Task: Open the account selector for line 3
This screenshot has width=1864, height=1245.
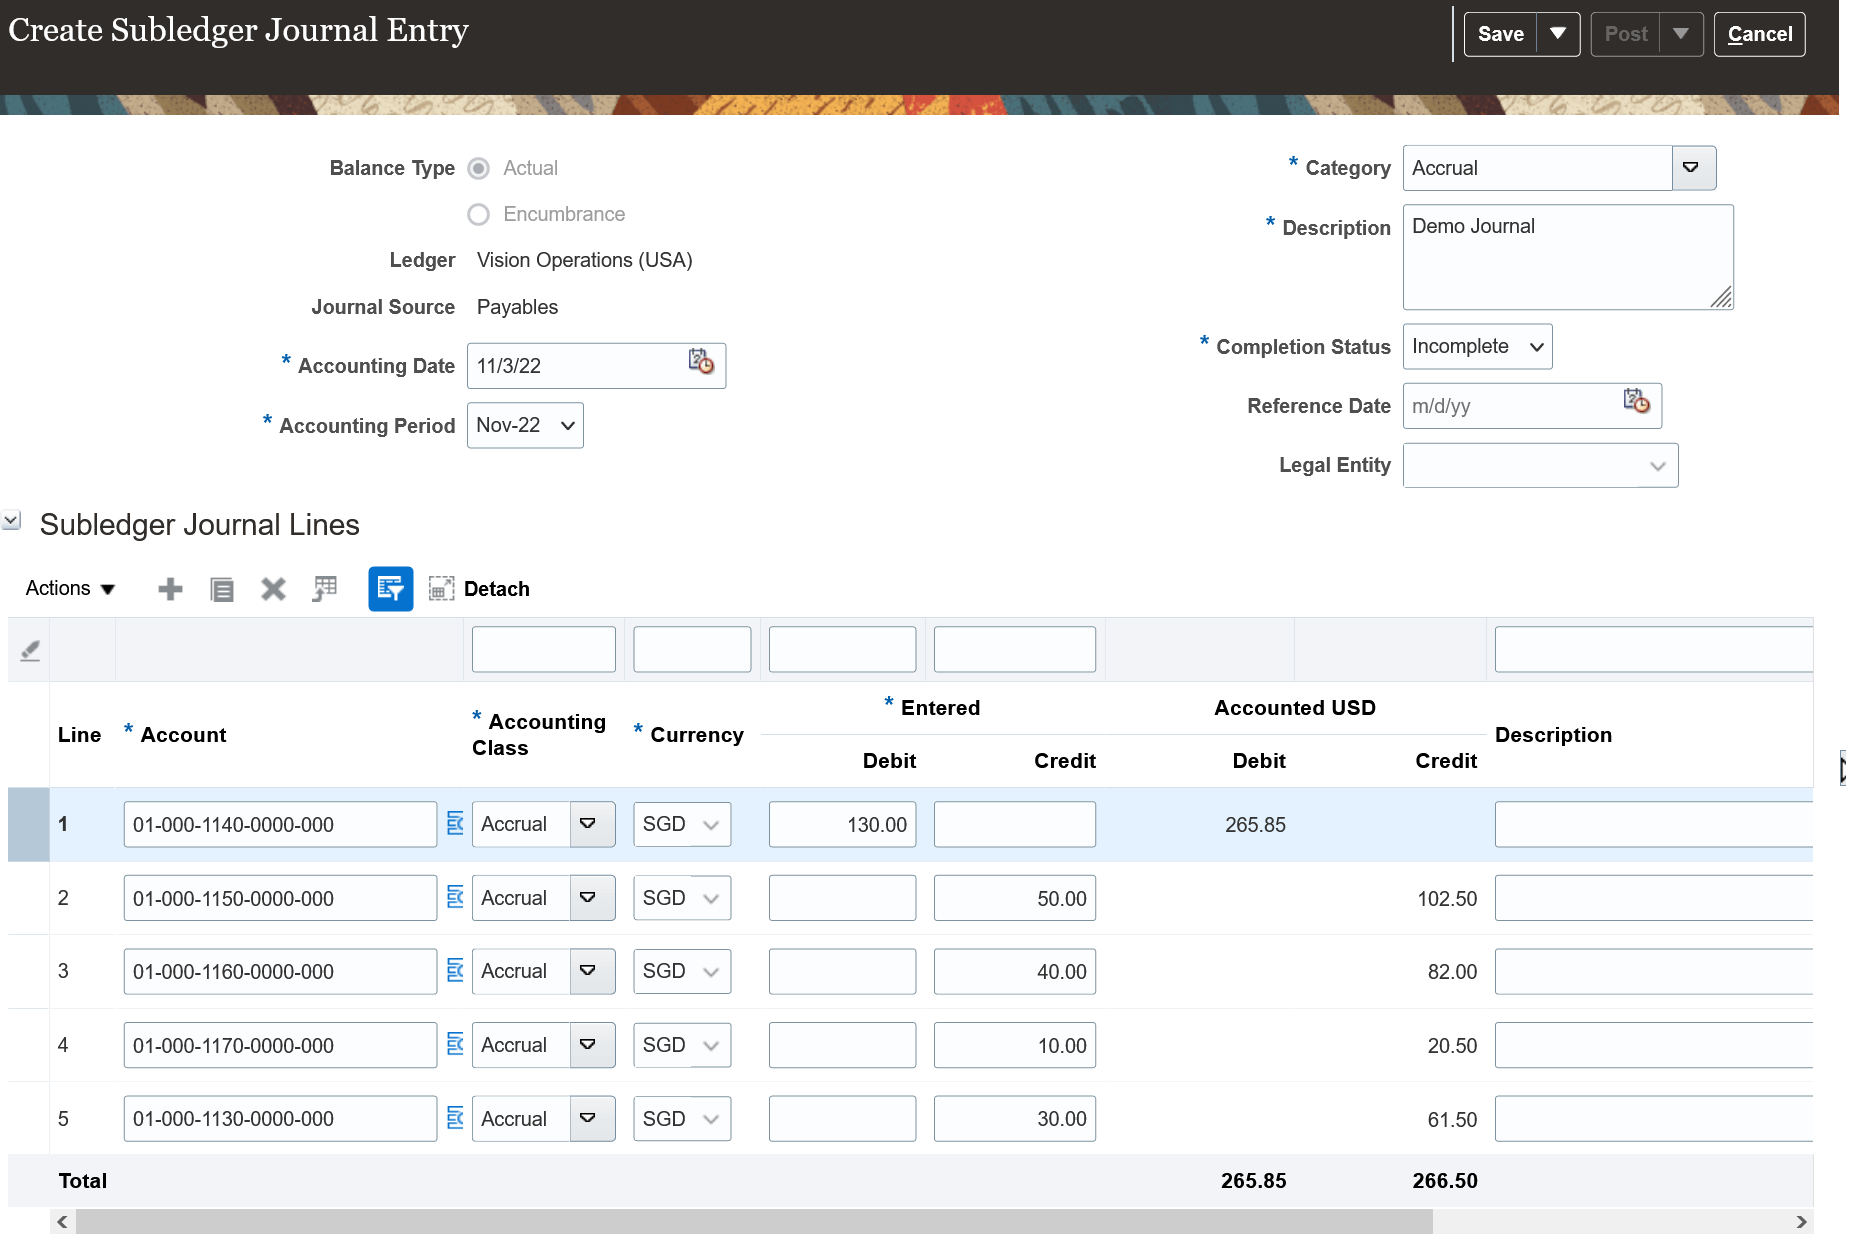Action: tap(455, 971)
